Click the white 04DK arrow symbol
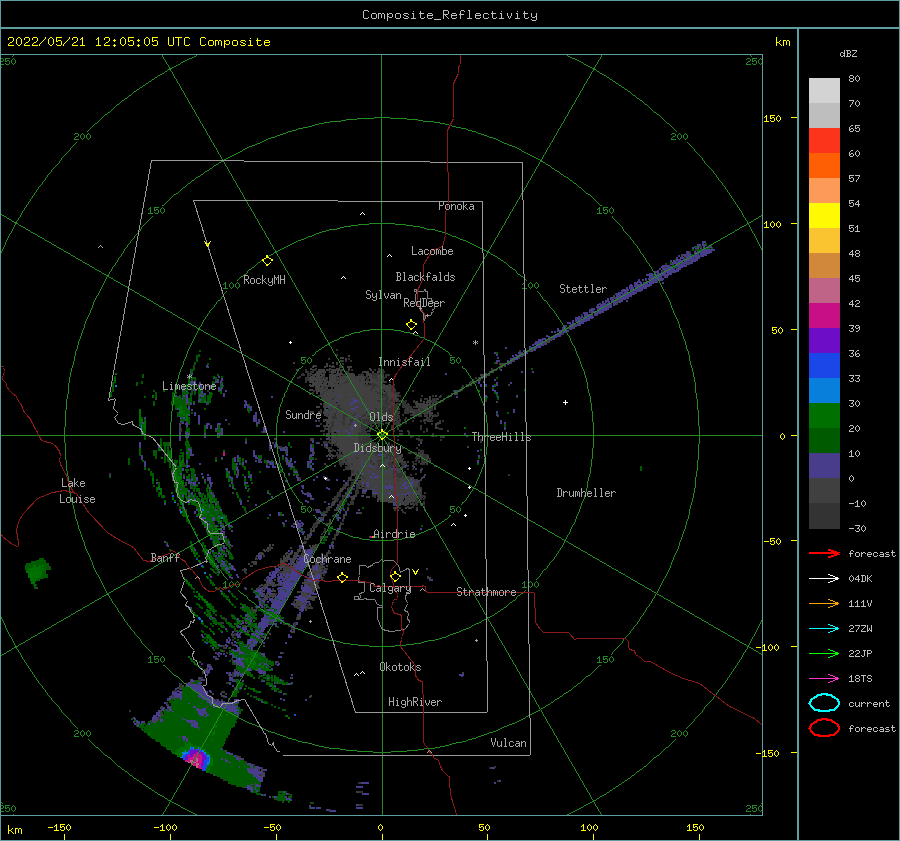Viewport: 900px width, 841px height. coord(824,579)
